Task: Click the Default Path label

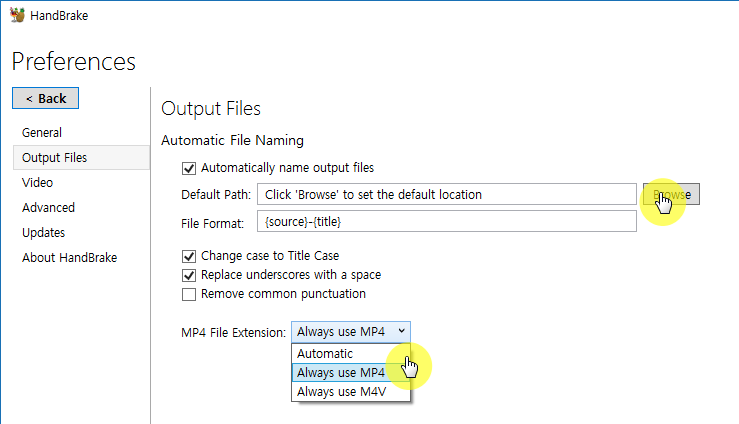Action: pyautogui.click(x=216, y=195)
